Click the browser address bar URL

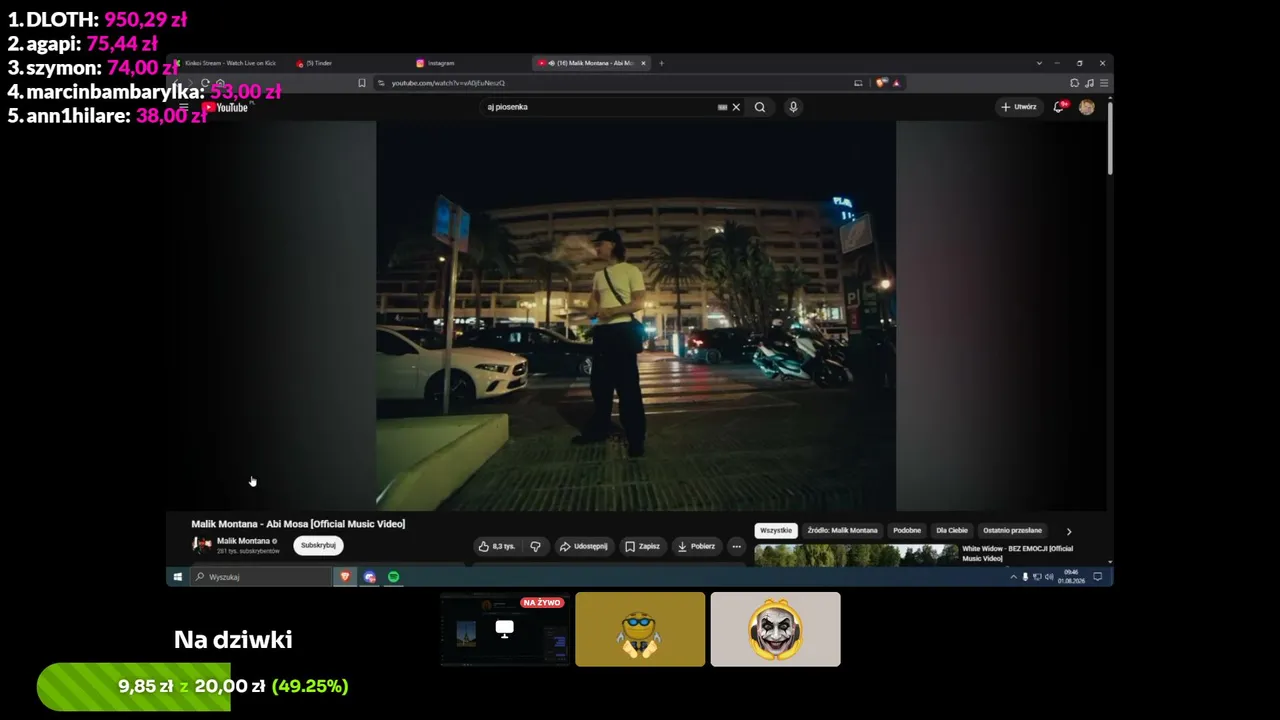(x=448, y=83)
